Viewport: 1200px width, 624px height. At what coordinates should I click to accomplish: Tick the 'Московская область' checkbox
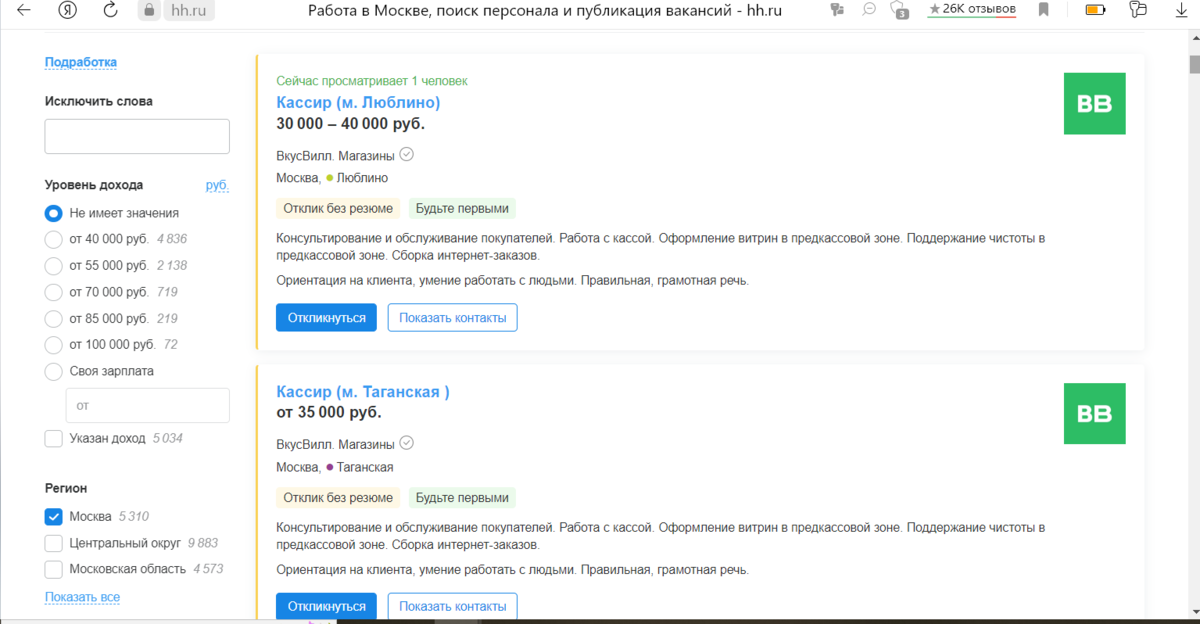54,569
